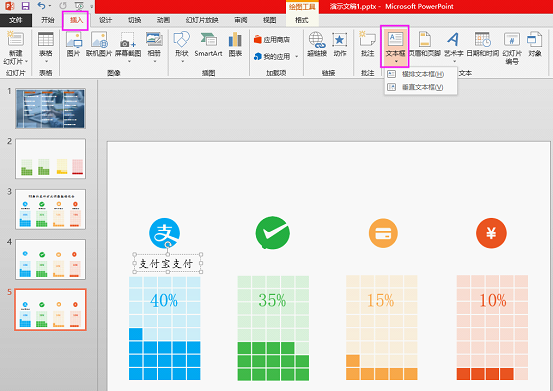Viewport: 553px width, 391px height.
Task: Expand the Table dropdown arrow
Action: [46, 61]
